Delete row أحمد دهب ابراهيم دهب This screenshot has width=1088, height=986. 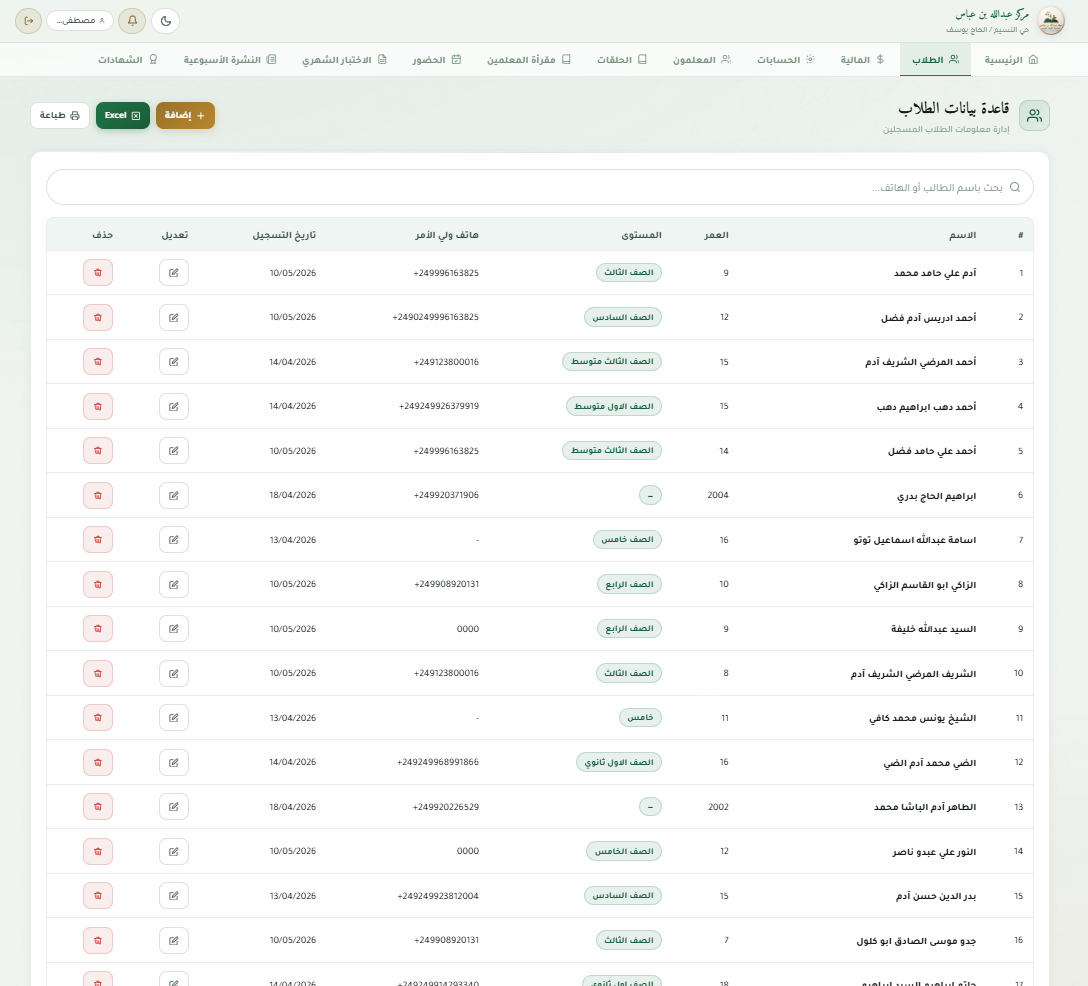coord(98,406)
